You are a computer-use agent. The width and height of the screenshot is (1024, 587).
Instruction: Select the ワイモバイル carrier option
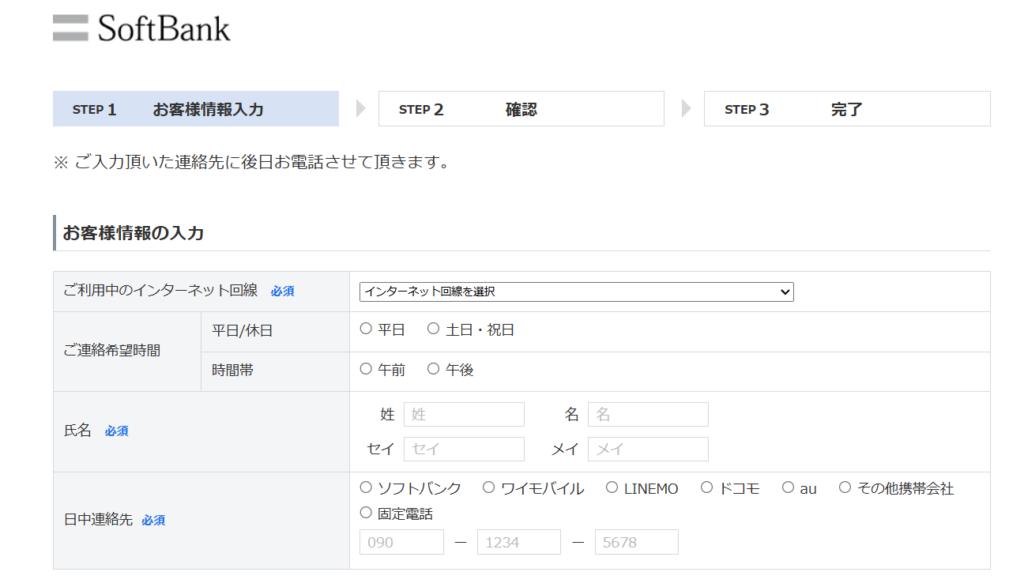[x=489, y=488]
